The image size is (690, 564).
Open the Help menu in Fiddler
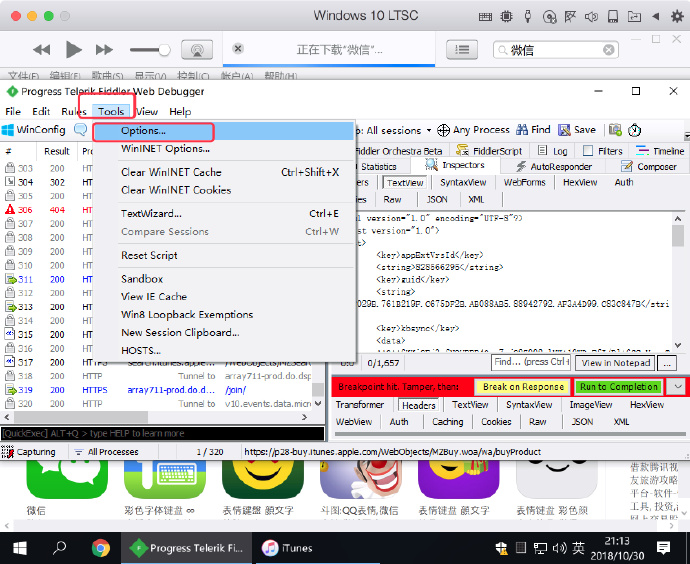pyautogui.click(x=180, y=112)
